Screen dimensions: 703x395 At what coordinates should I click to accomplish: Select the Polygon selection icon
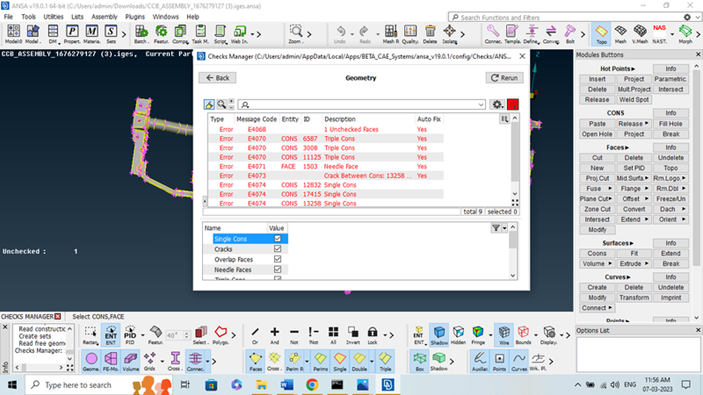click(x=221, y=335)
